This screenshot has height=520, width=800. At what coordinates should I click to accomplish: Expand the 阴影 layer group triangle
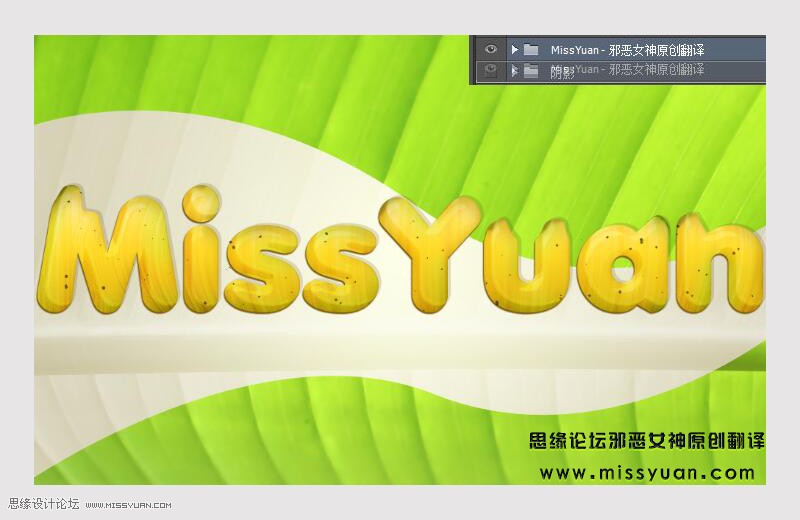[x=514, y=70]
